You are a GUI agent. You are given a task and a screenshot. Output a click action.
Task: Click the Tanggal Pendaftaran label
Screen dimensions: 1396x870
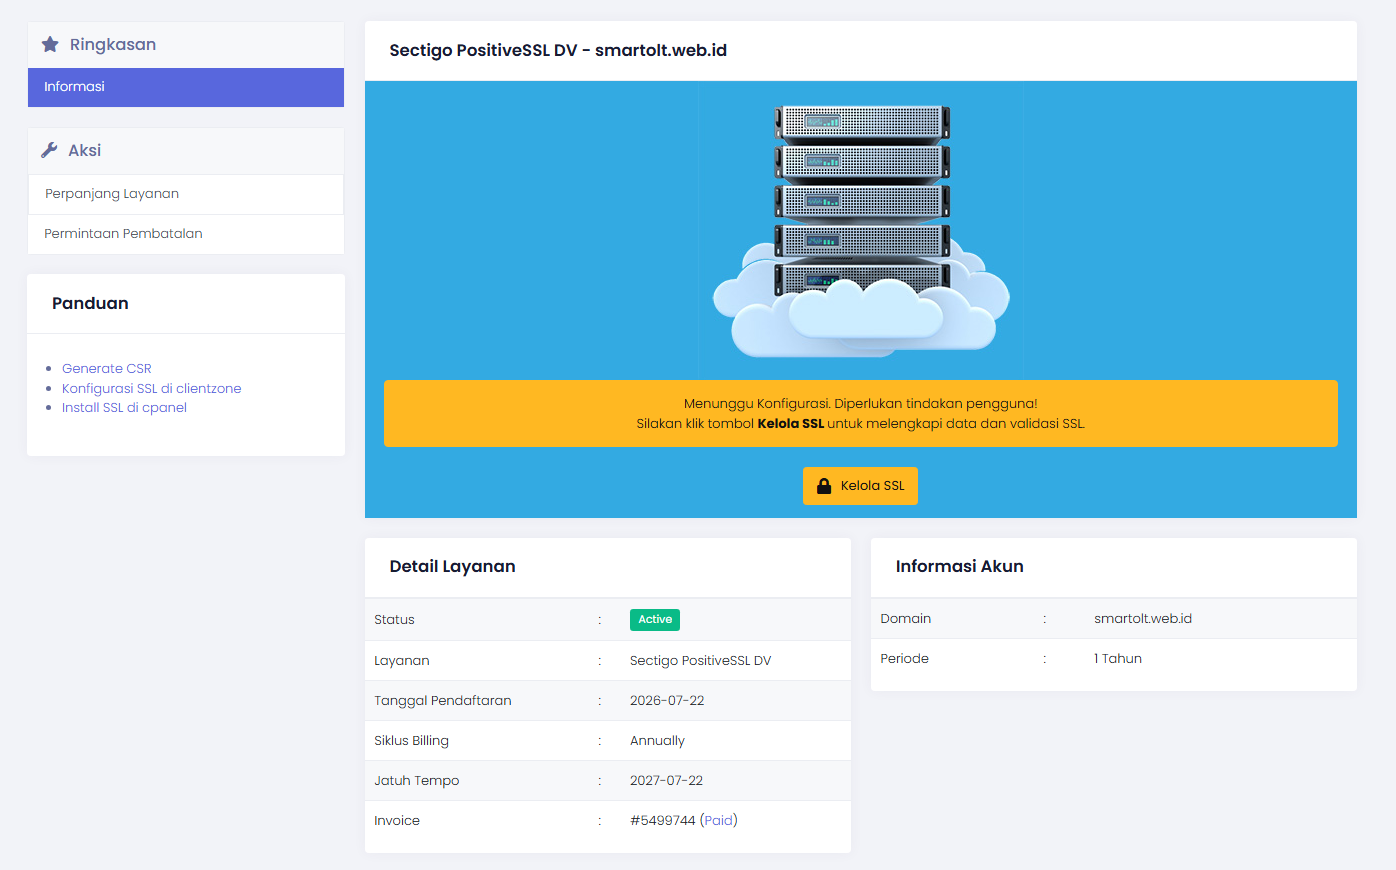click(x=443, y=701)
